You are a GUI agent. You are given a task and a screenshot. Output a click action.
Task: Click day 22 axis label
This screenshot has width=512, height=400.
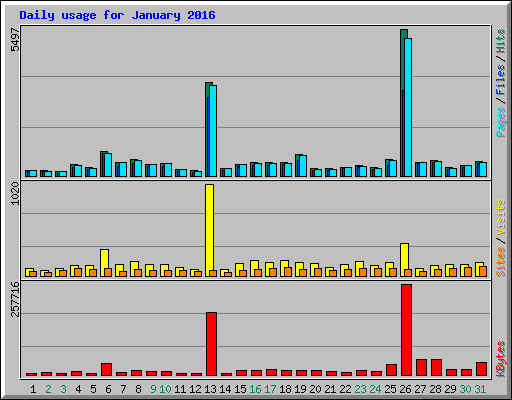click(x=345, y=389)
